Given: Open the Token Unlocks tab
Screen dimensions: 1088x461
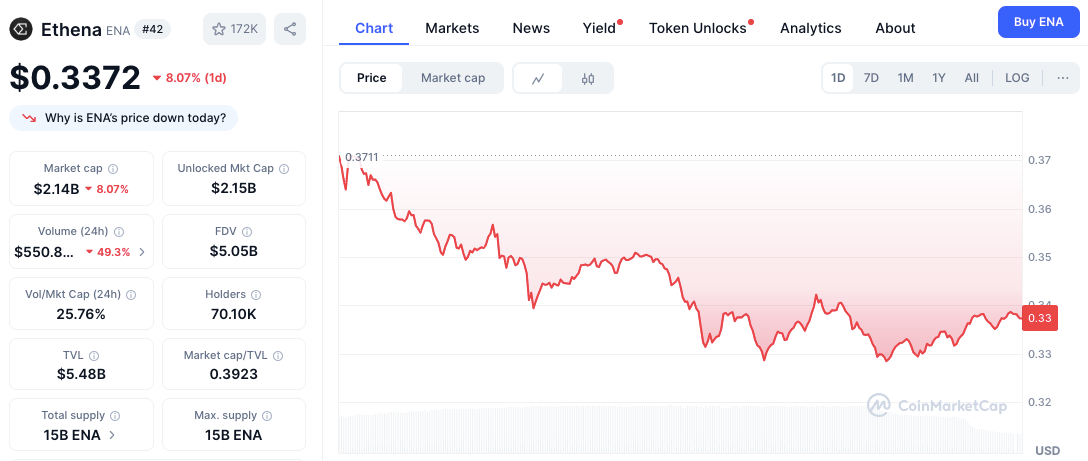Looking at the screenshot, I should click(x=698, y=28).
